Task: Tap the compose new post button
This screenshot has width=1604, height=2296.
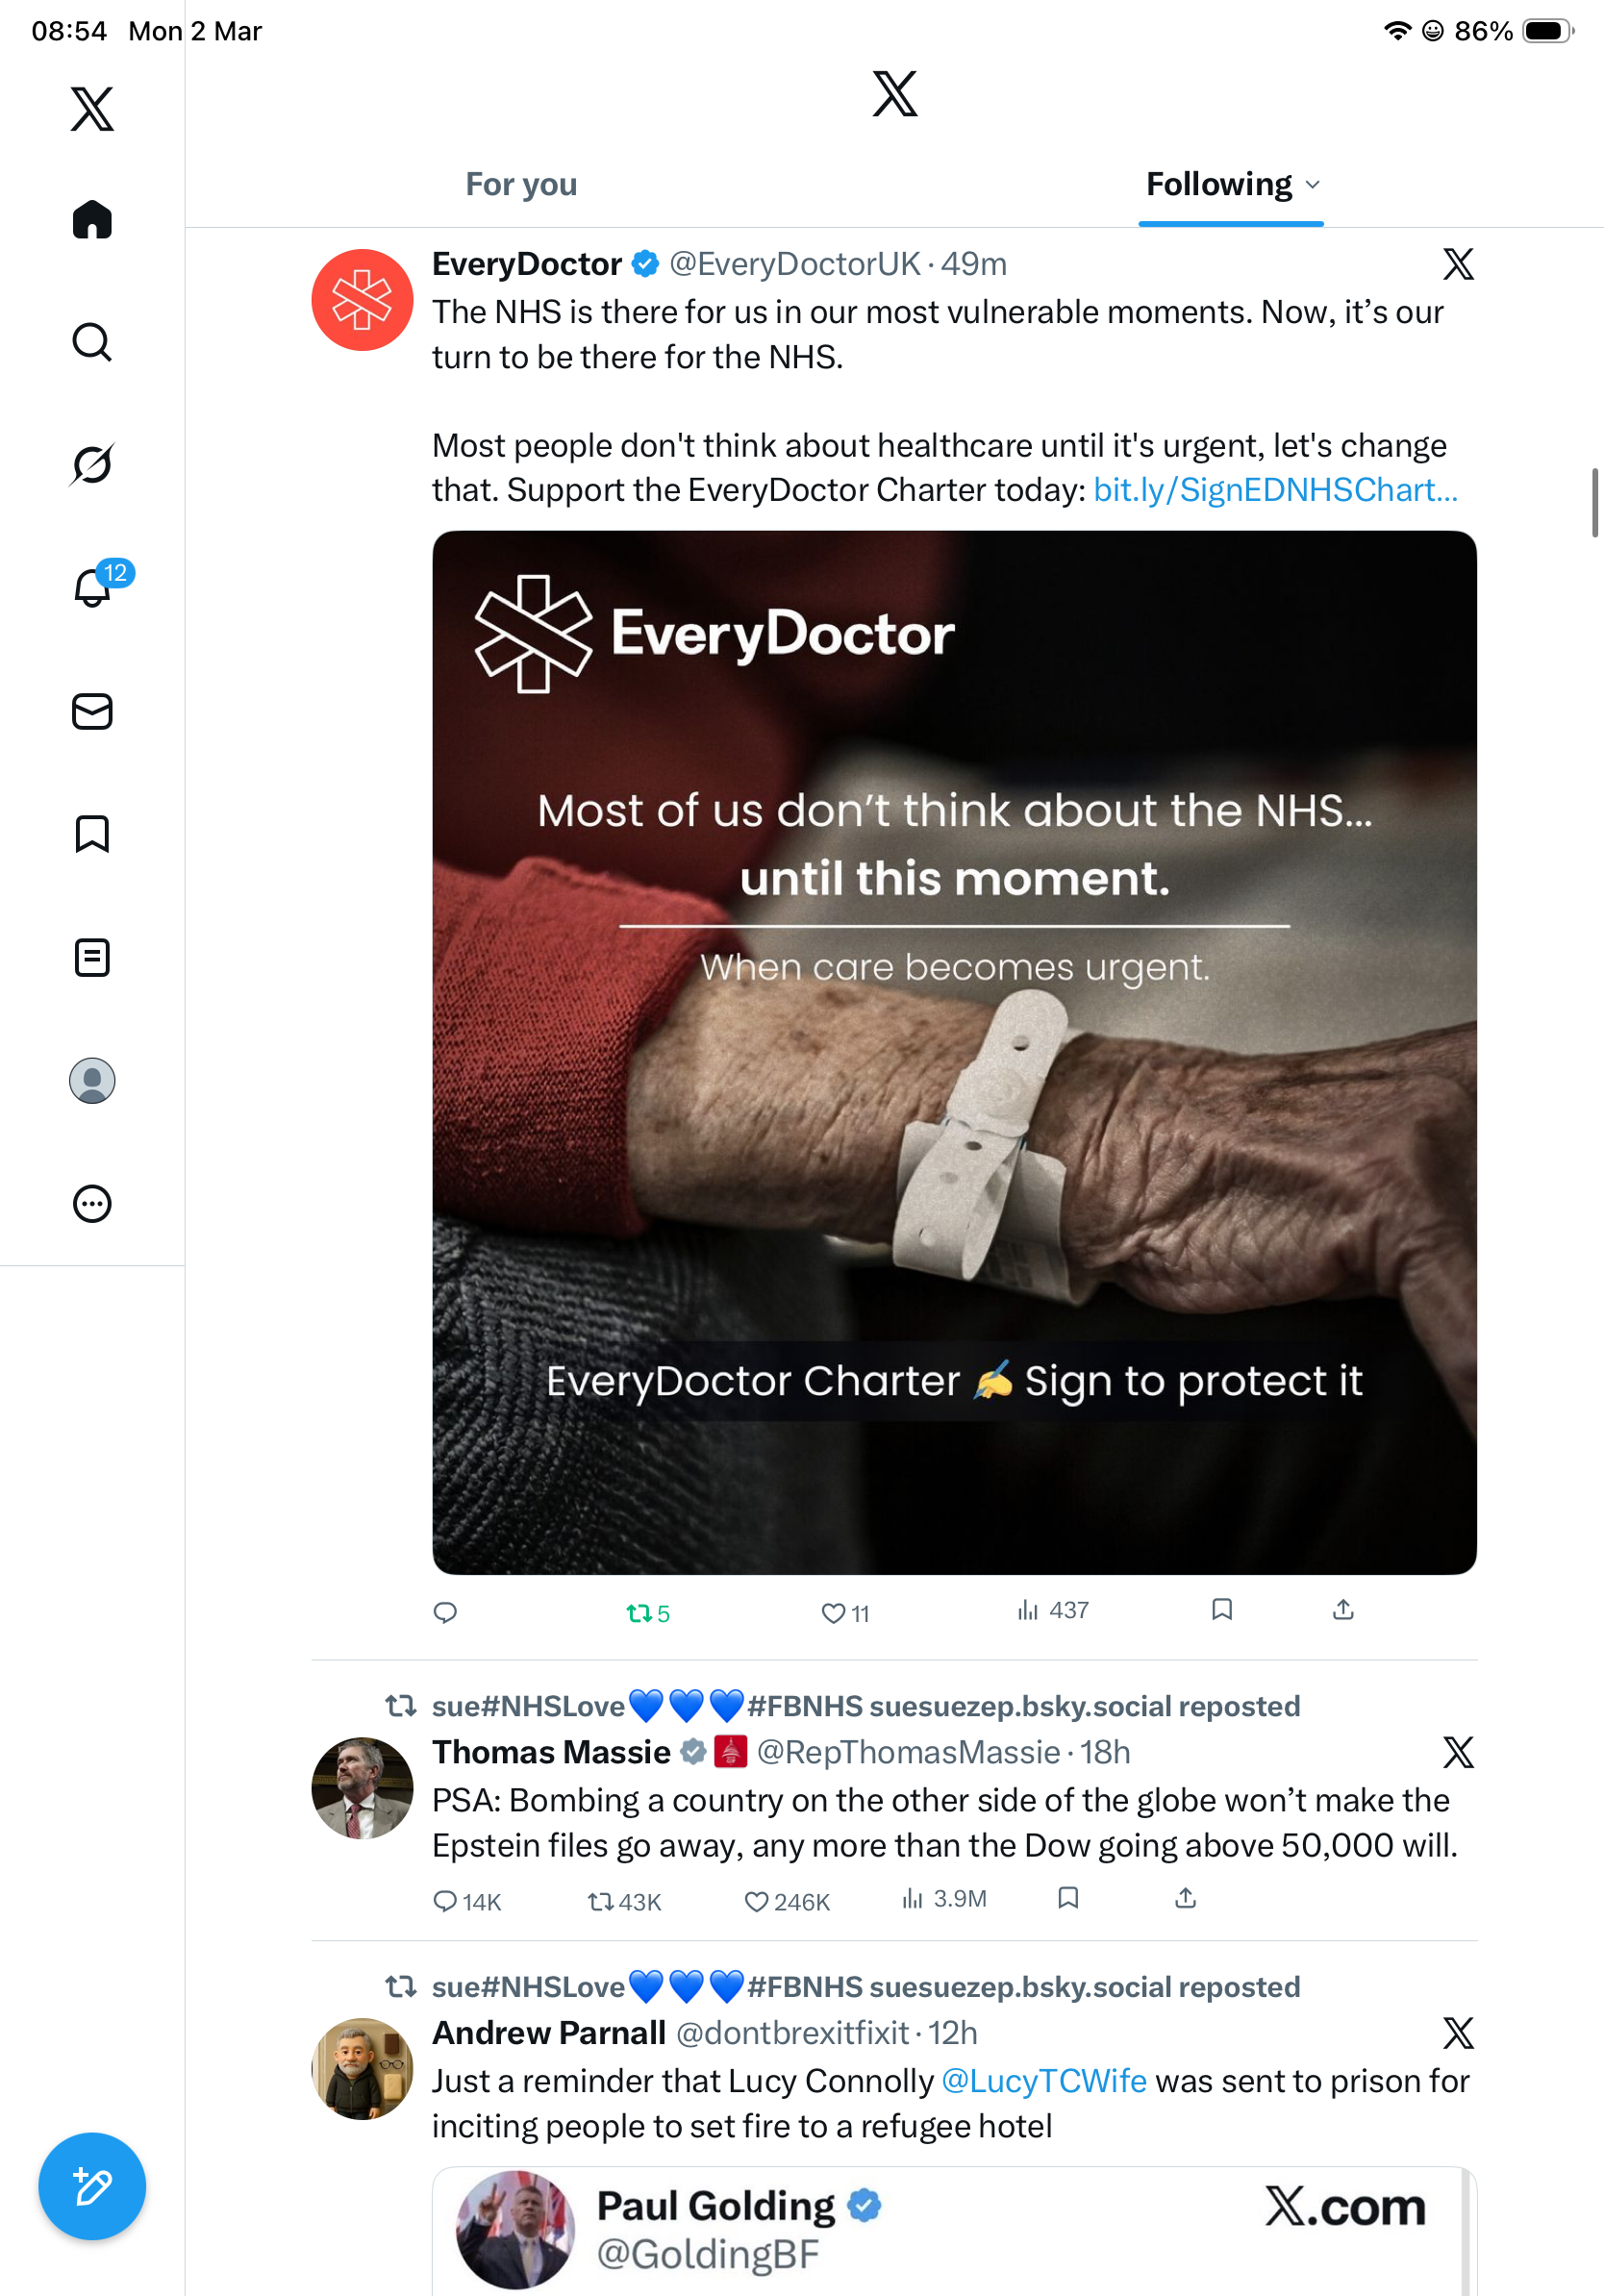Action: [x=92, y=2186]
